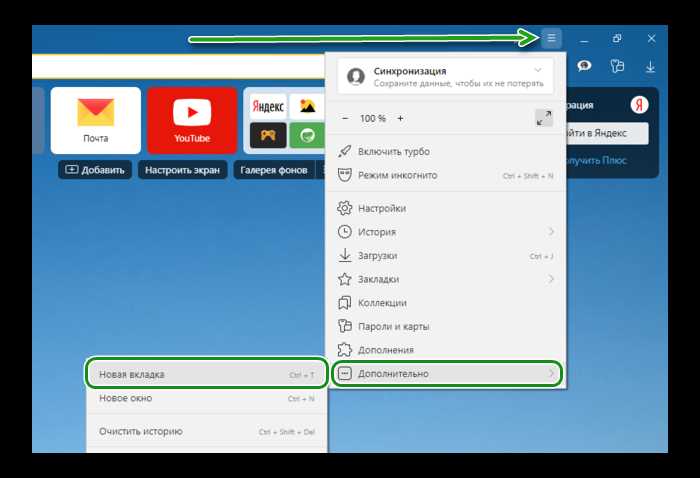
Task: Open the hamburger menu button in title bar
Action: pos(551,38)
